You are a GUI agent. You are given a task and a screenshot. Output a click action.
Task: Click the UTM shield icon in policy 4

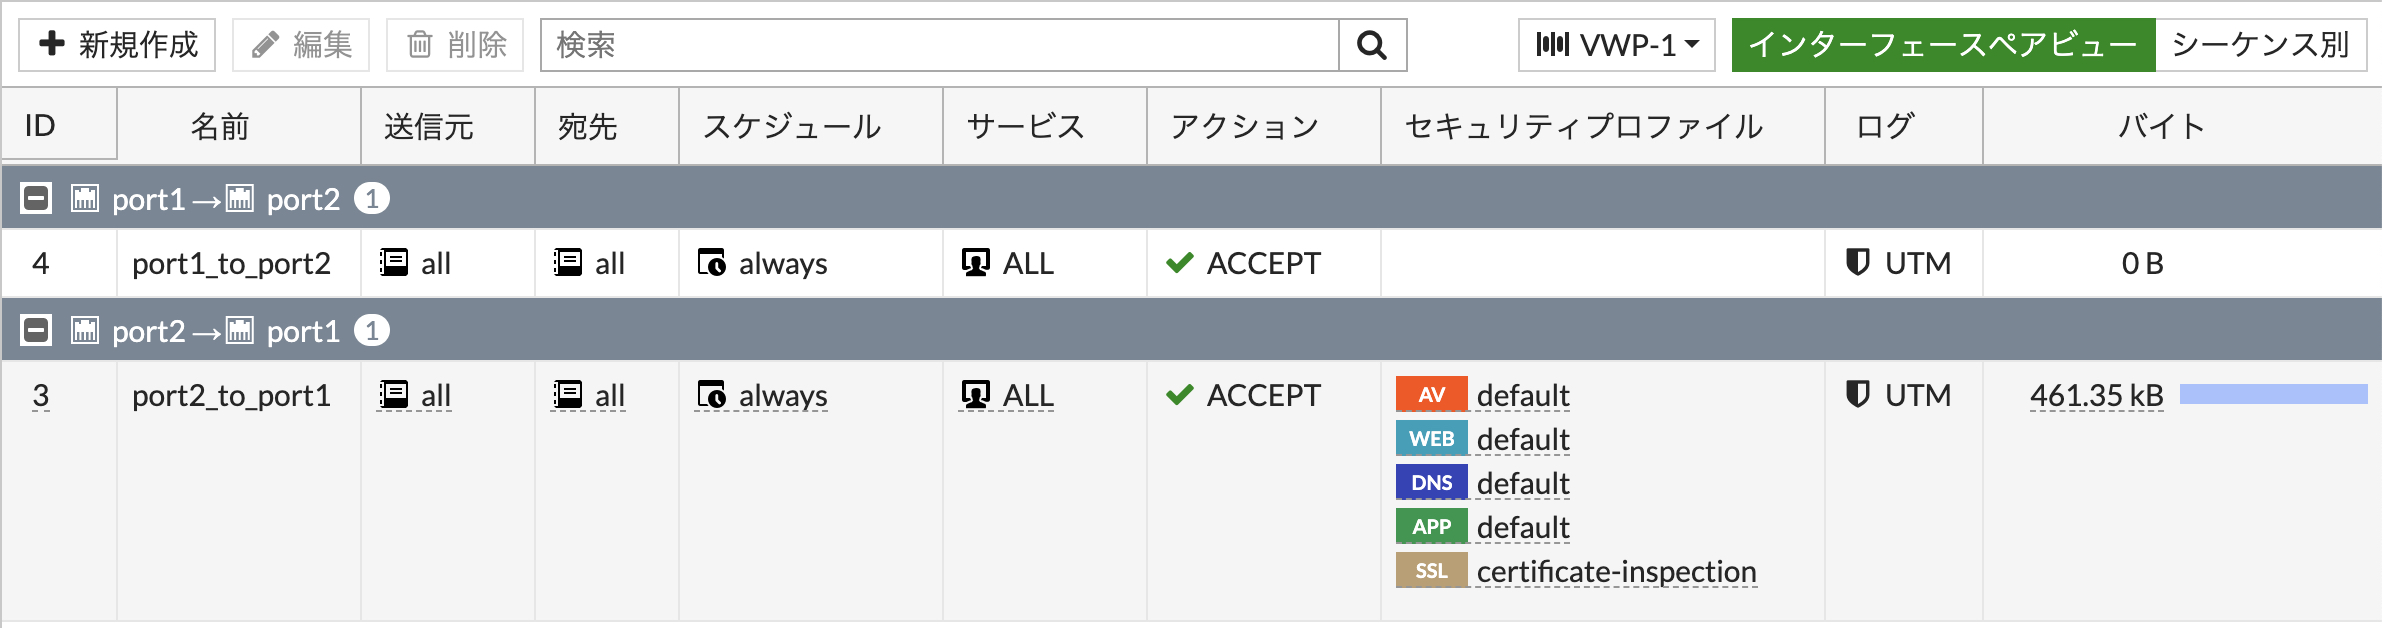click(1857, 262)
